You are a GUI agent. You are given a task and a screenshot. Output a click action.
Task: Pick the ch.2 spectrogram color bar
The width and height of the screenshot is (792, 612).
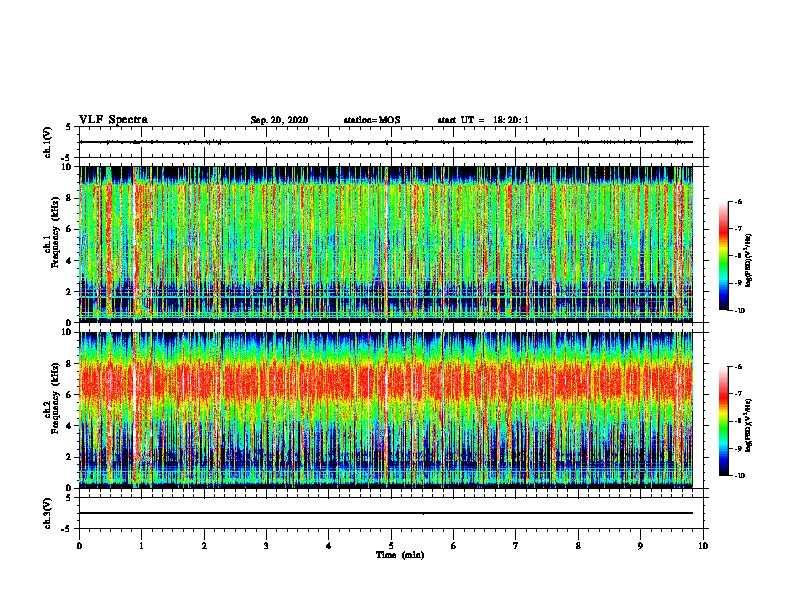click(x=724, y=421)
